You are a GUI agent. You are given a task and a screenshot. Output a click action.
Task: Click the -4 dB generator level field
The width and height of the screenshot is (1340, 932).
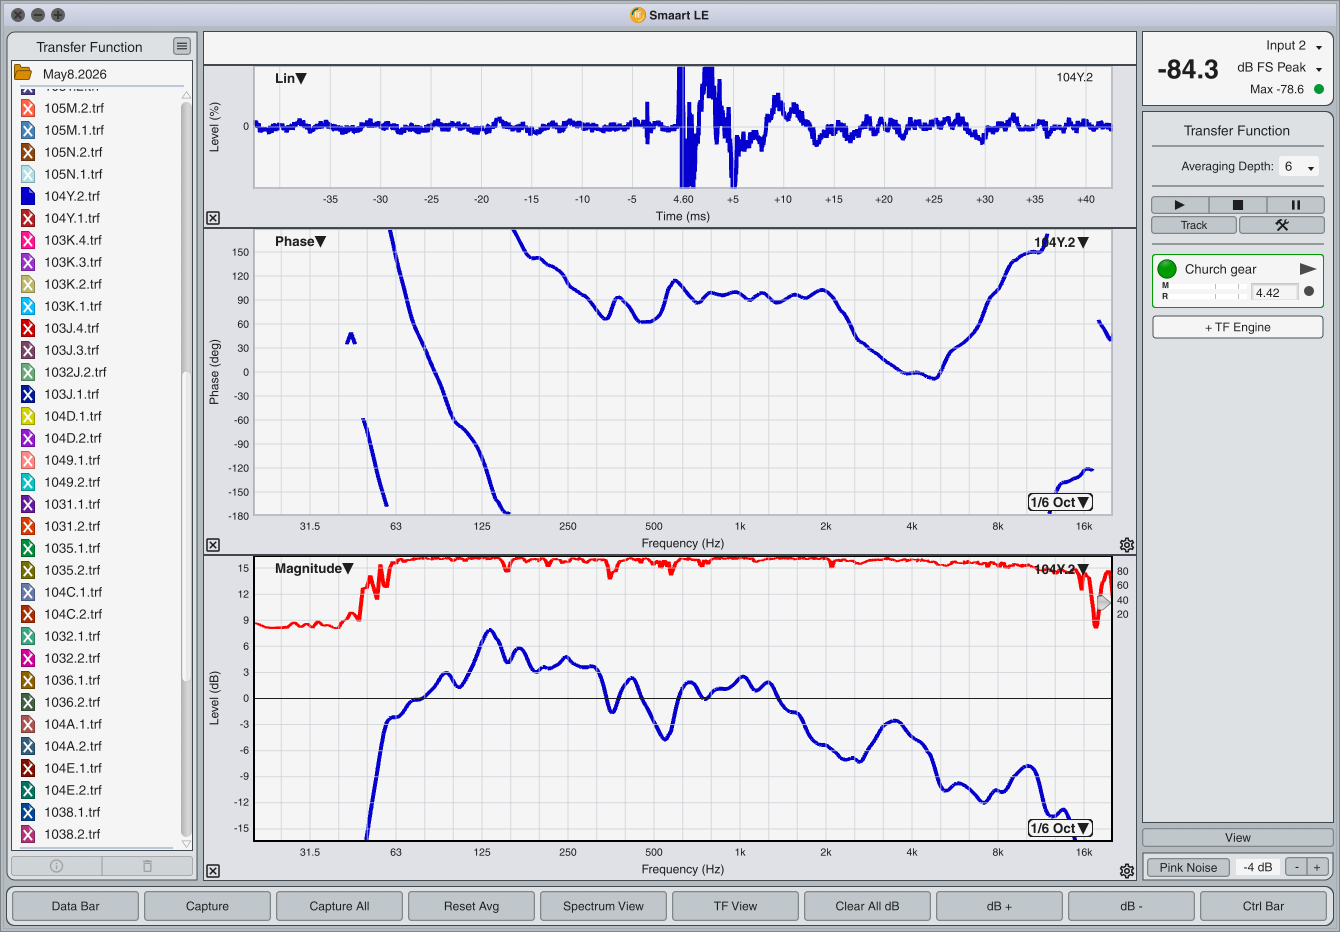click(x=1258, y=867)
